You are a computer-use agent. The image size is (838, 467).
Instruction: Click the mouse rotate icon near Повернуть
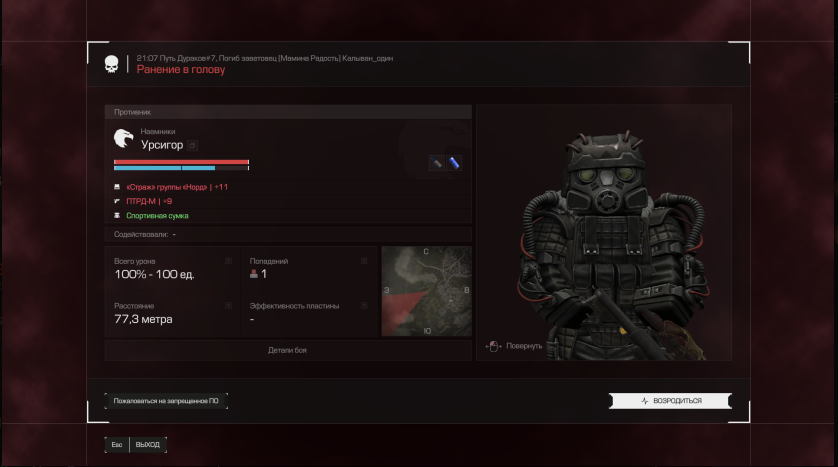point(493,346)
